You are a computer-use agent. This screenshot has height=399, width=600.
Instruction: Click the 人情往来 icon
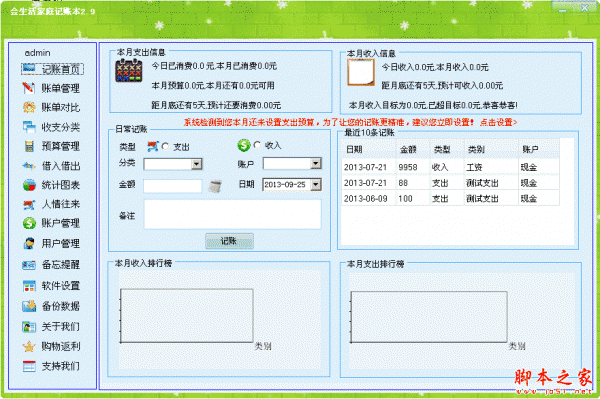coord(29,204)
